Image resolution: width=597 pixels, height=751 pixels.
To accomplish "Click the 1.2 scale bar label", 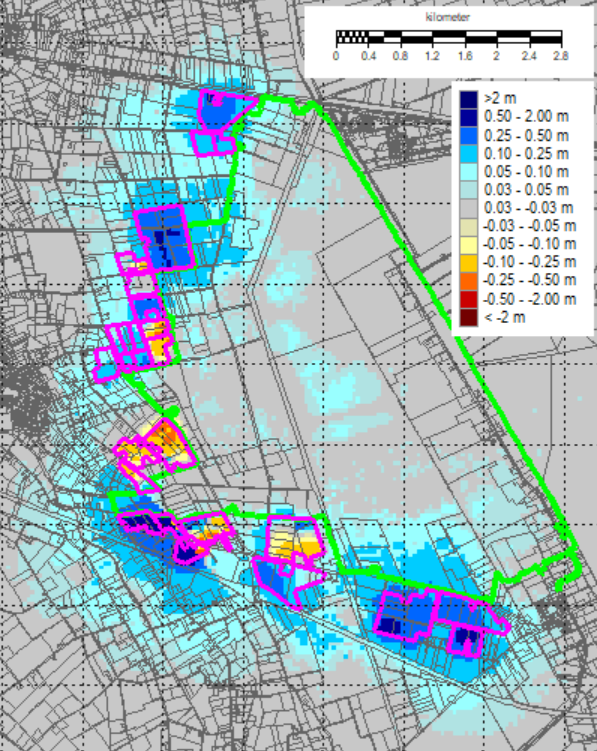I will click(x=432, y=56).
